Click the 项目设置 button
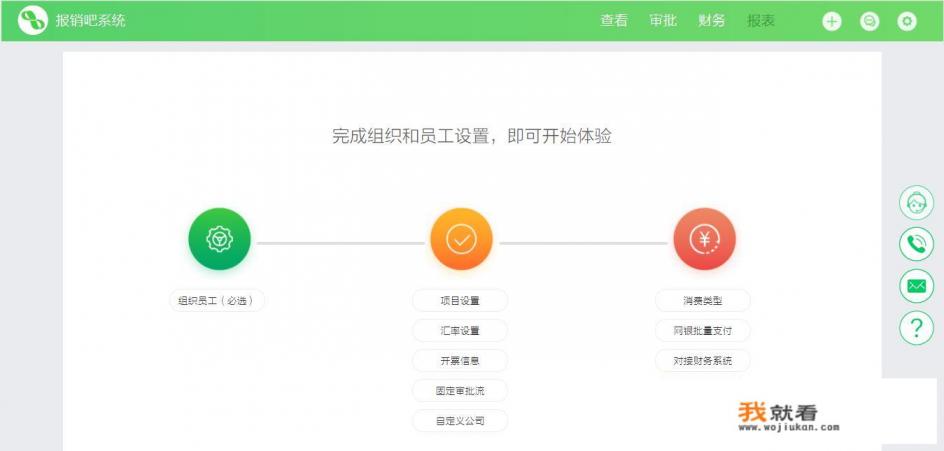 (x=460, y=300)
